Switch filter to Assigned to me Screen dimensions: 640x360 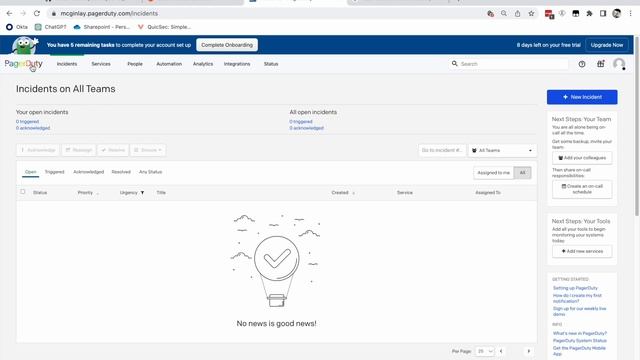[493, 173]
